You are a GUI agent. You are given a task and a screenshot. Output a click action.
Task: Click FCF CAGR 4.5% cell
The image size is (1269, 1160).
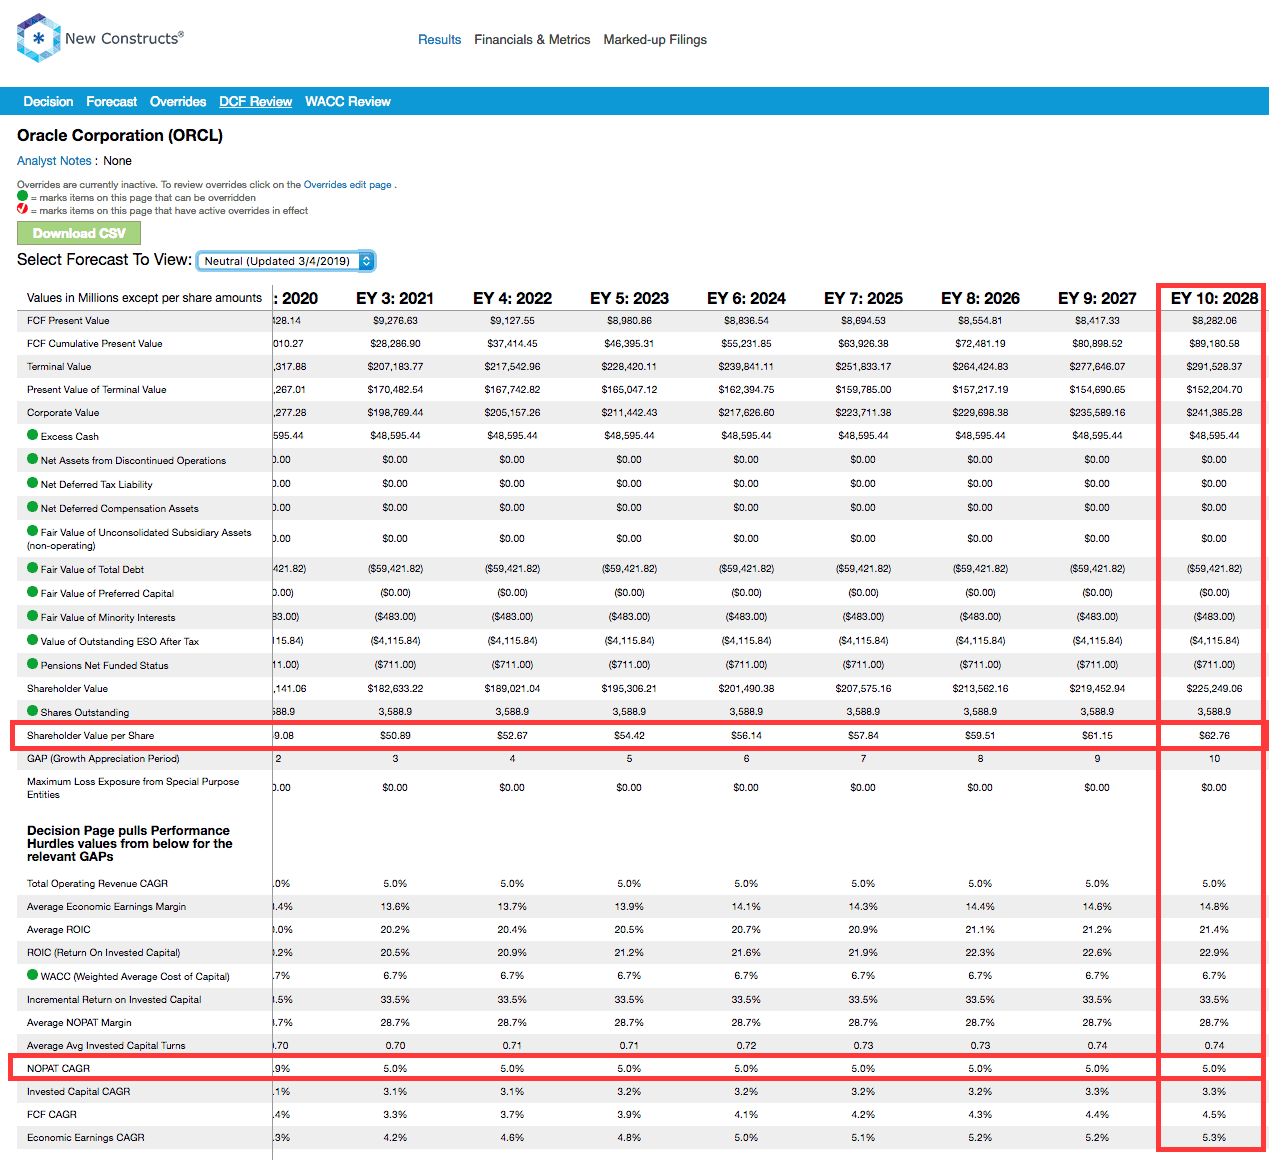point(1214,1115)
